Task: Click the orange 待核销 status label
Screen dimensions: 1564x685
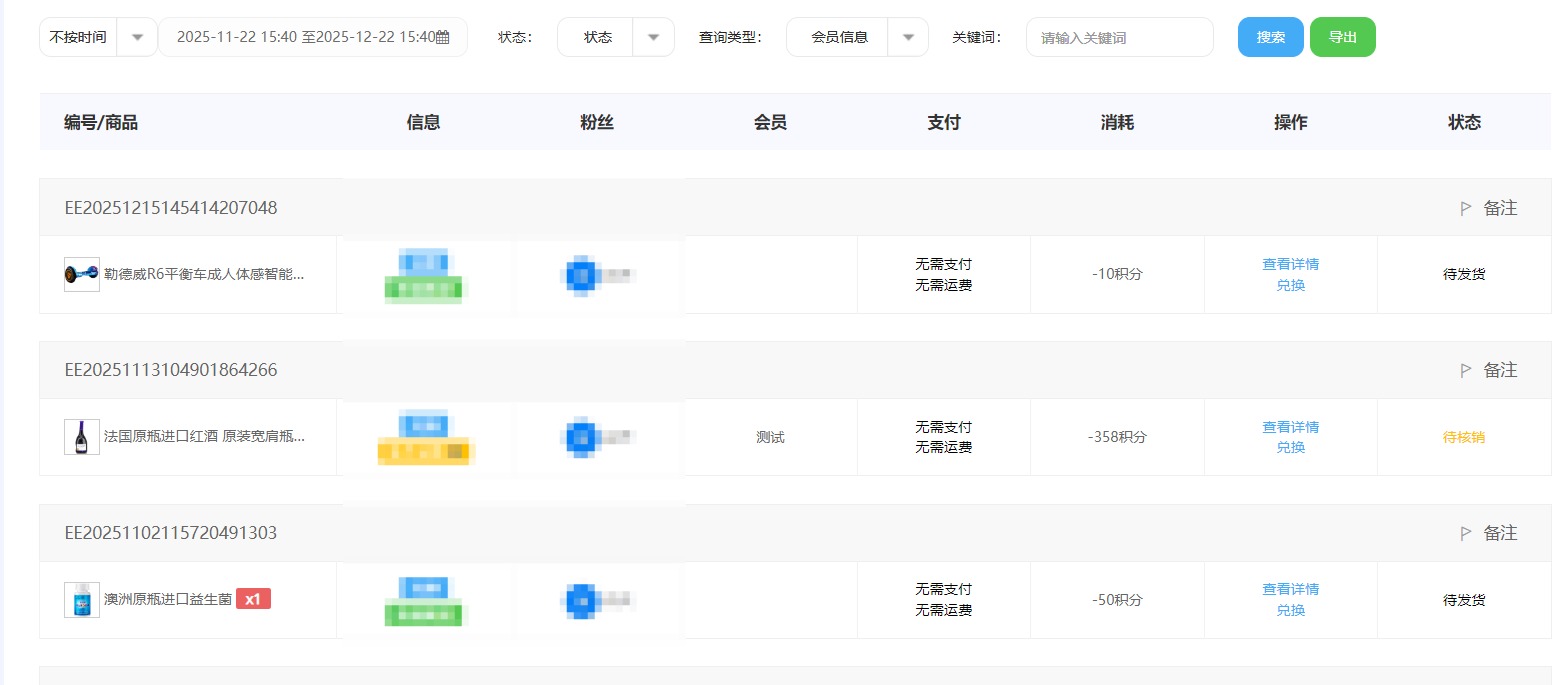Action: (1463, 437)
